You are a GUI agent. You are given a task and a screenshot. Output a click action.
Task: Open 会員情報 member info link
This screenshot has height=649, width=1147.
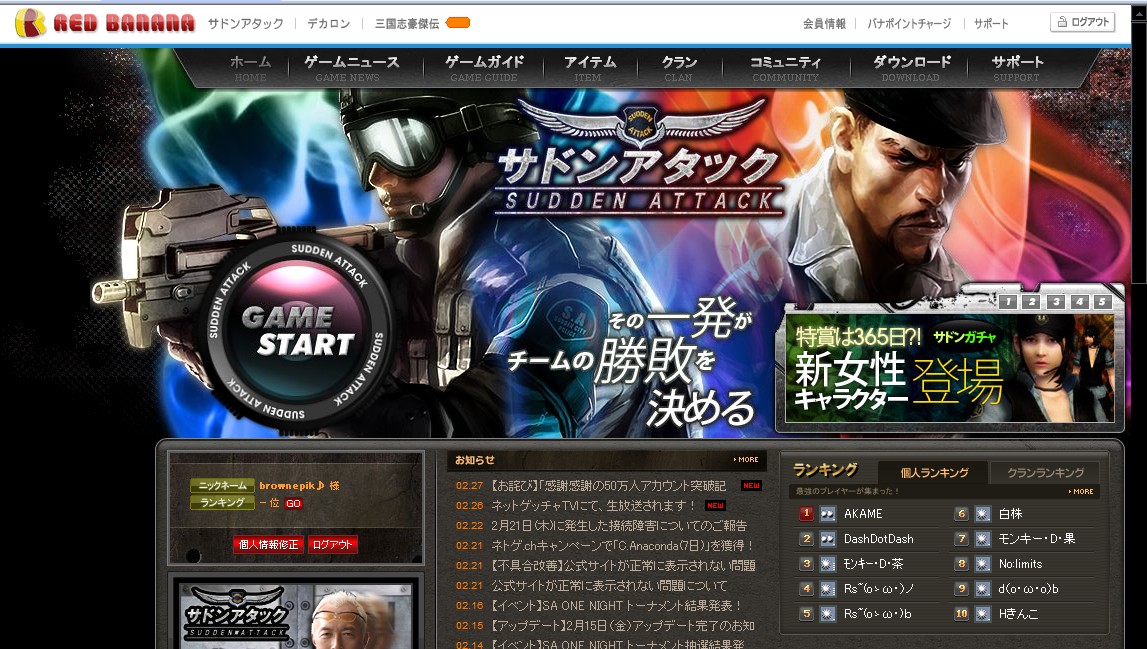[824, 23]
